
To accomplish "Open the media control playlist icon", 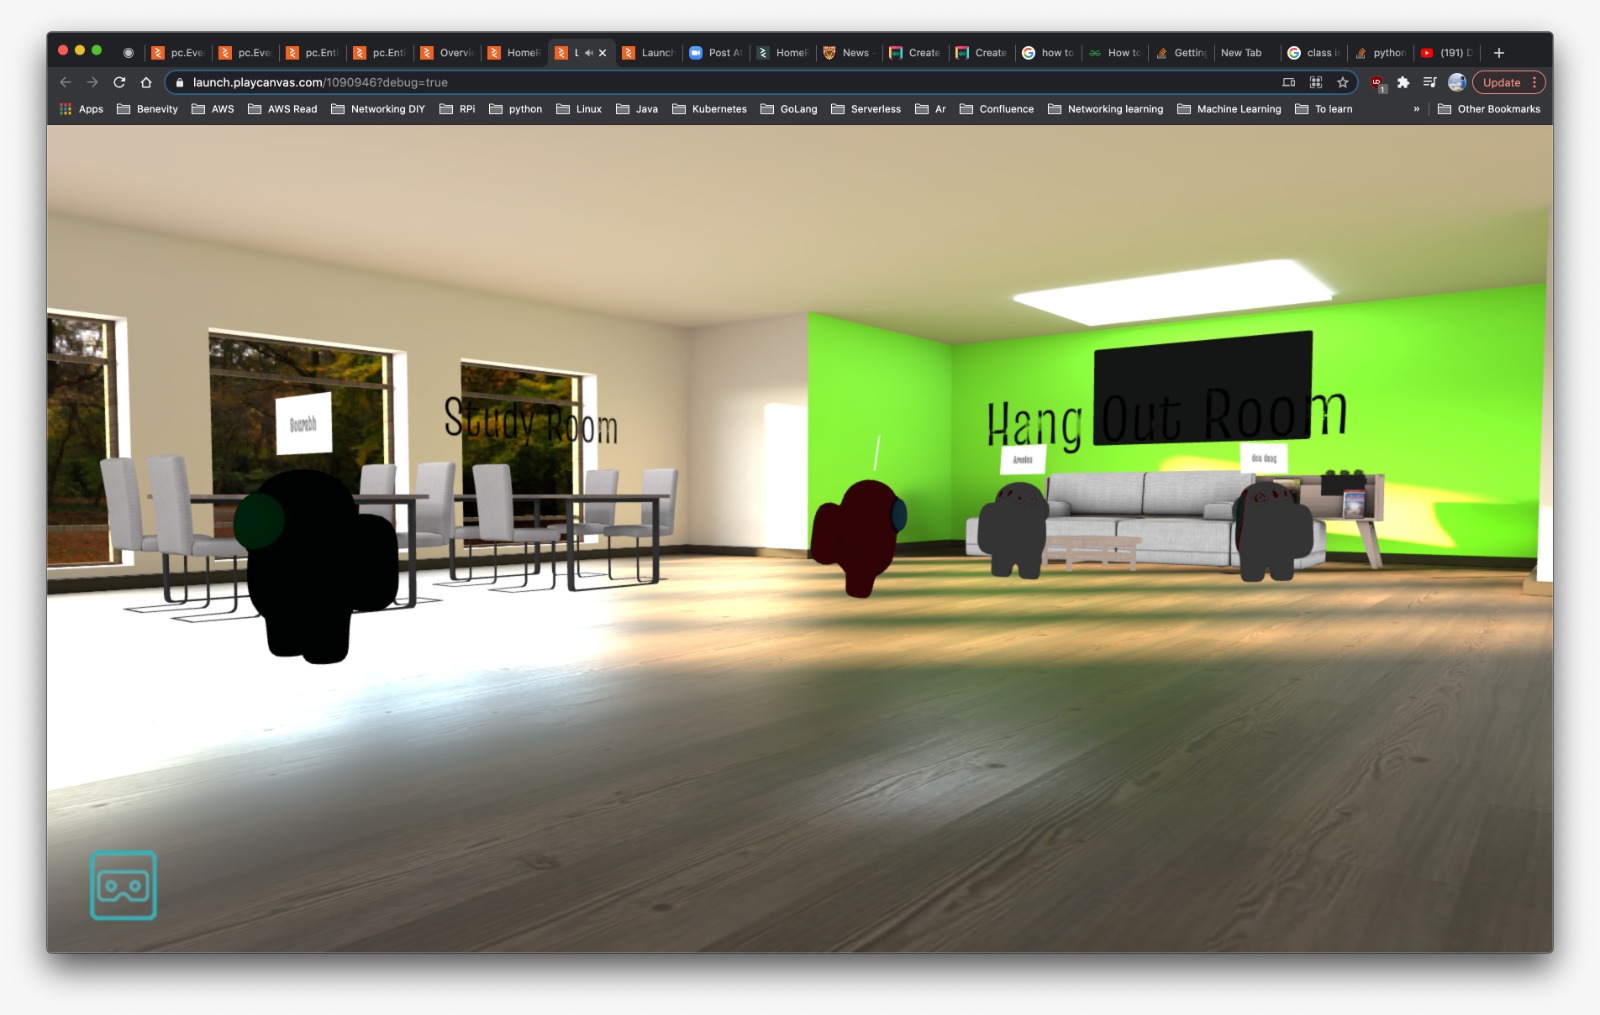I will coord(1430,82).
